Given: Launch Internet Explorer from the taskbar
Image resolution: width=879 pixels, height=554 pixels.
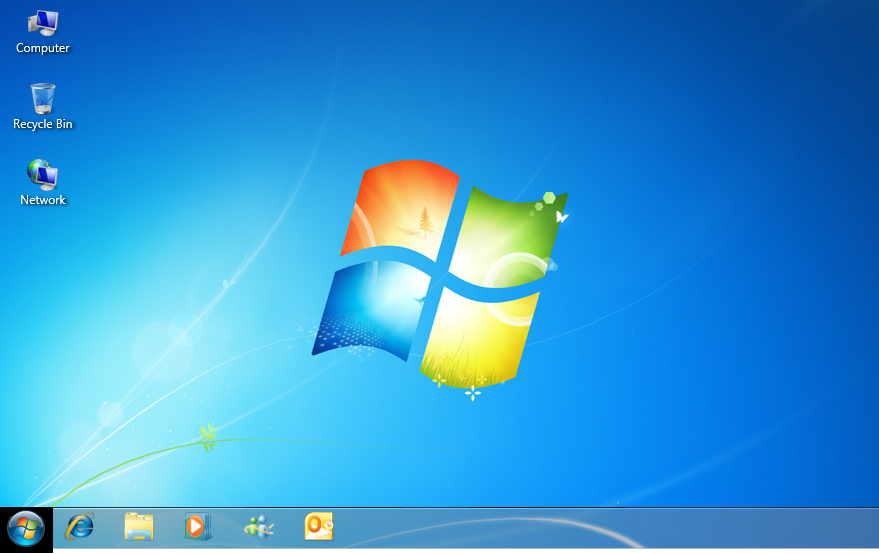Looking at the screenshot, I should (x=79, y=526).
